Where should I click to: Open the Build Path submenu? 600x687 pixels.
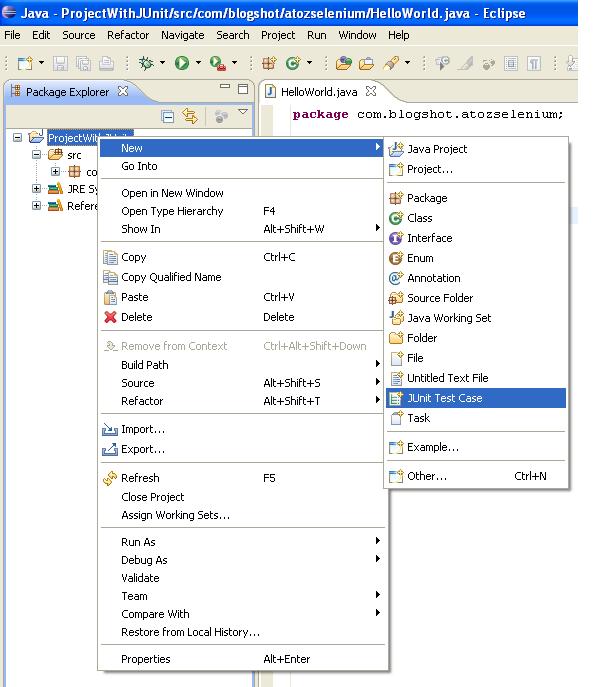[242, 365]
